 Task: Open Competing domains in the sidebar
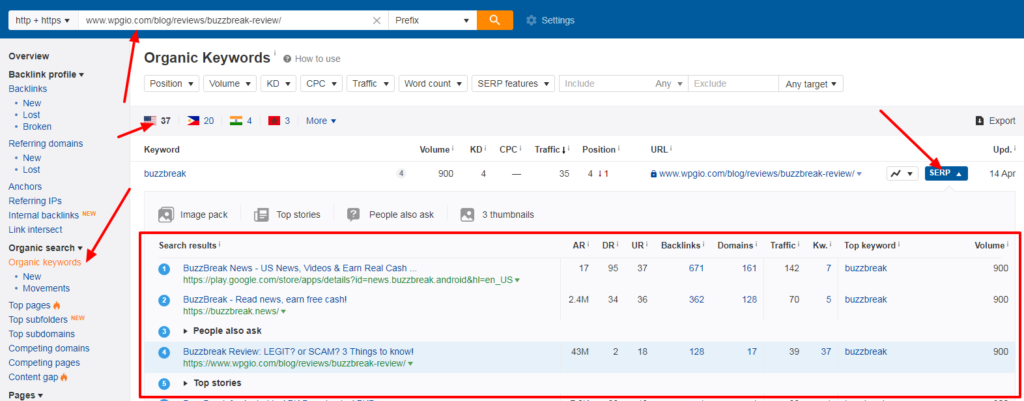[49, 348]
